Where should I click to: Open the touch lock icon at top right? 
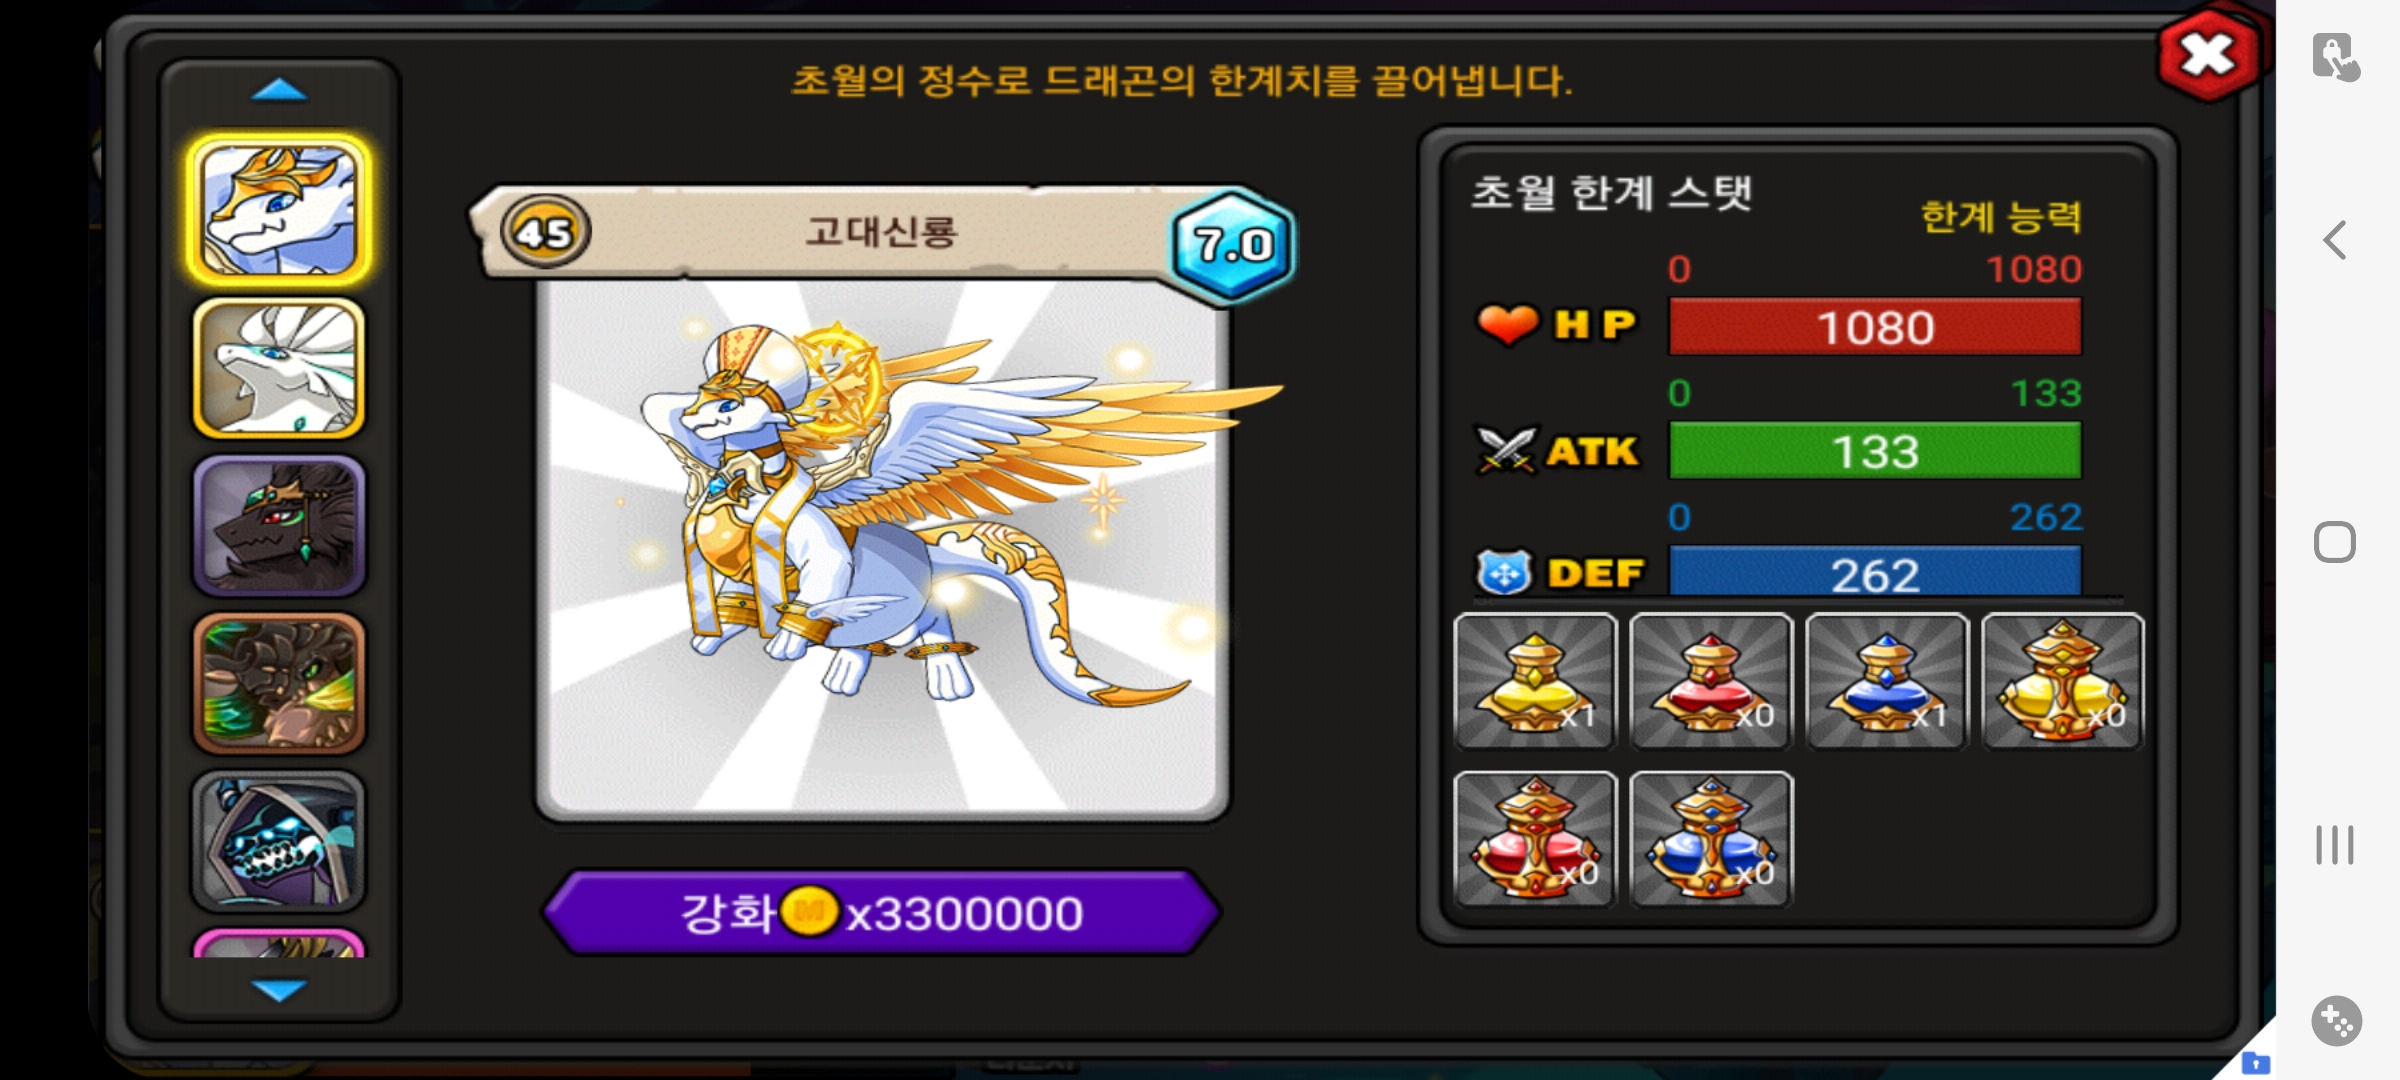[x=2336, y=56]
